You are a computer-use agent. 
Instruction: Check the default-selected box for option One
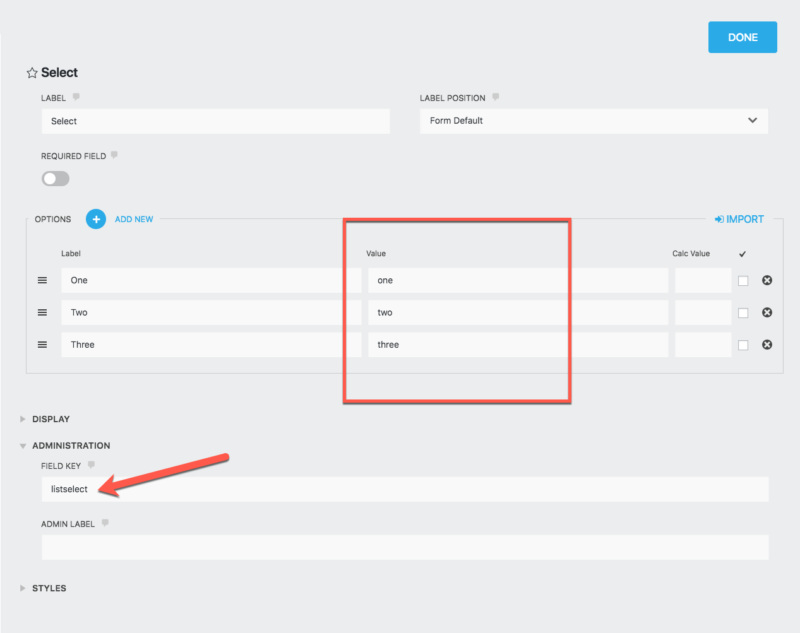click(x=743, y=281)
